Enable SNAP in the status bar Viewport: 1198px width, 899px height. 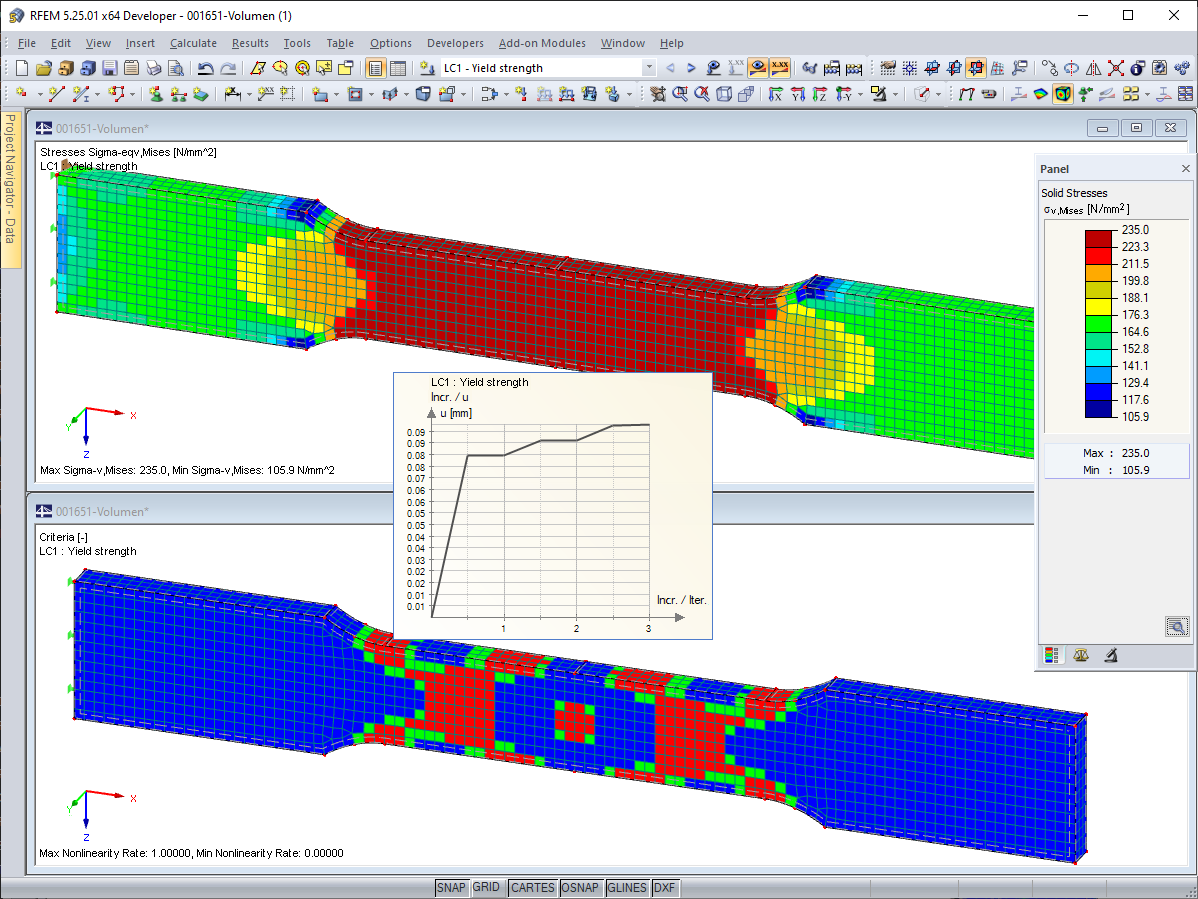click(x=451, y=887)
